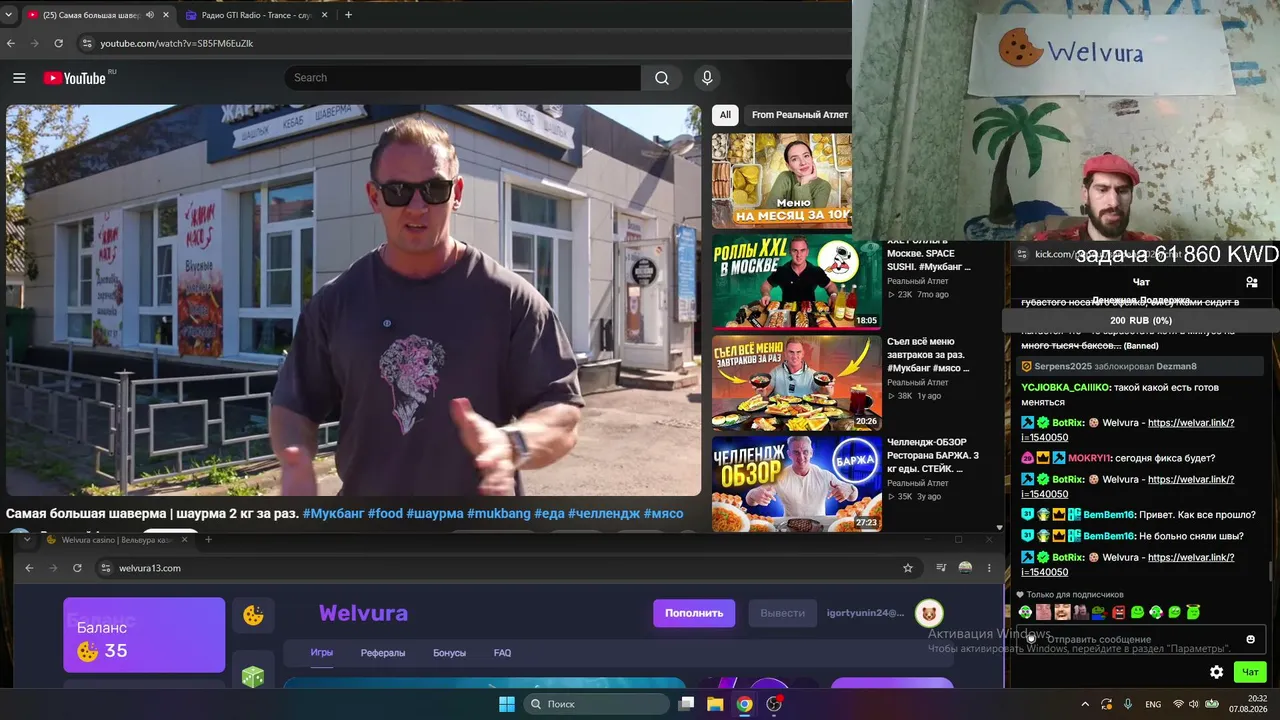Viewport: 1280px width, 720px height.
Task: Open the bear account avatar on Welvura
Action: tap(930, 613)
